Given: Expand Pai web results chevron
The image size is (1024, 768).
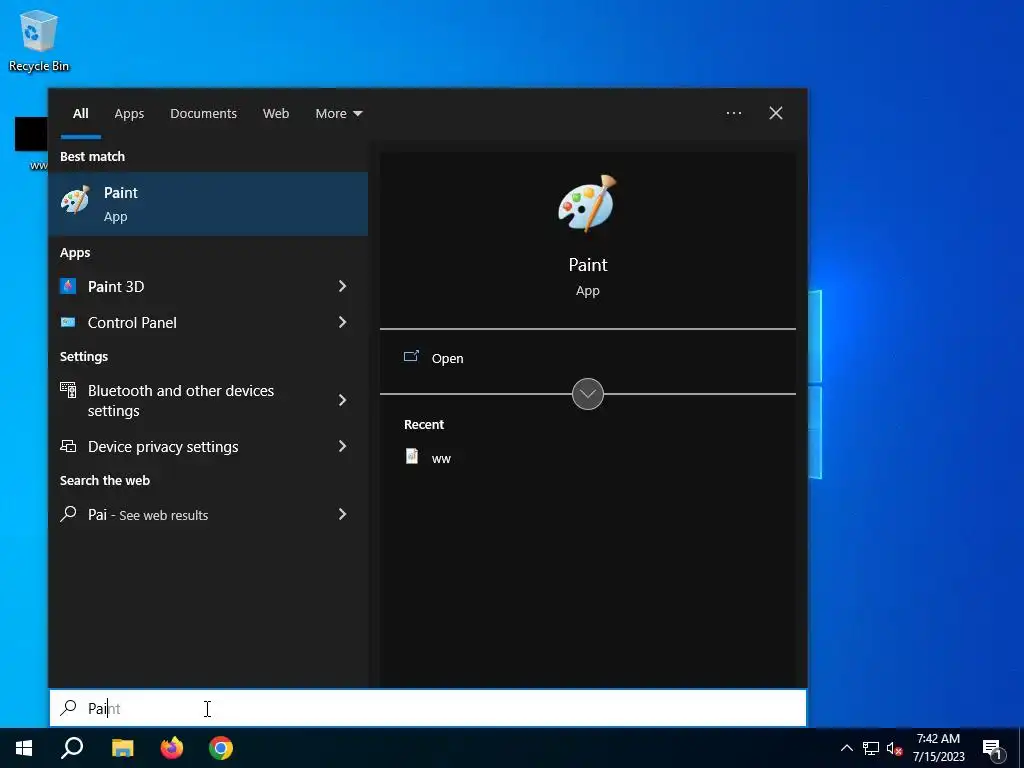Looking at the screenshot, I should coord(342,514).
